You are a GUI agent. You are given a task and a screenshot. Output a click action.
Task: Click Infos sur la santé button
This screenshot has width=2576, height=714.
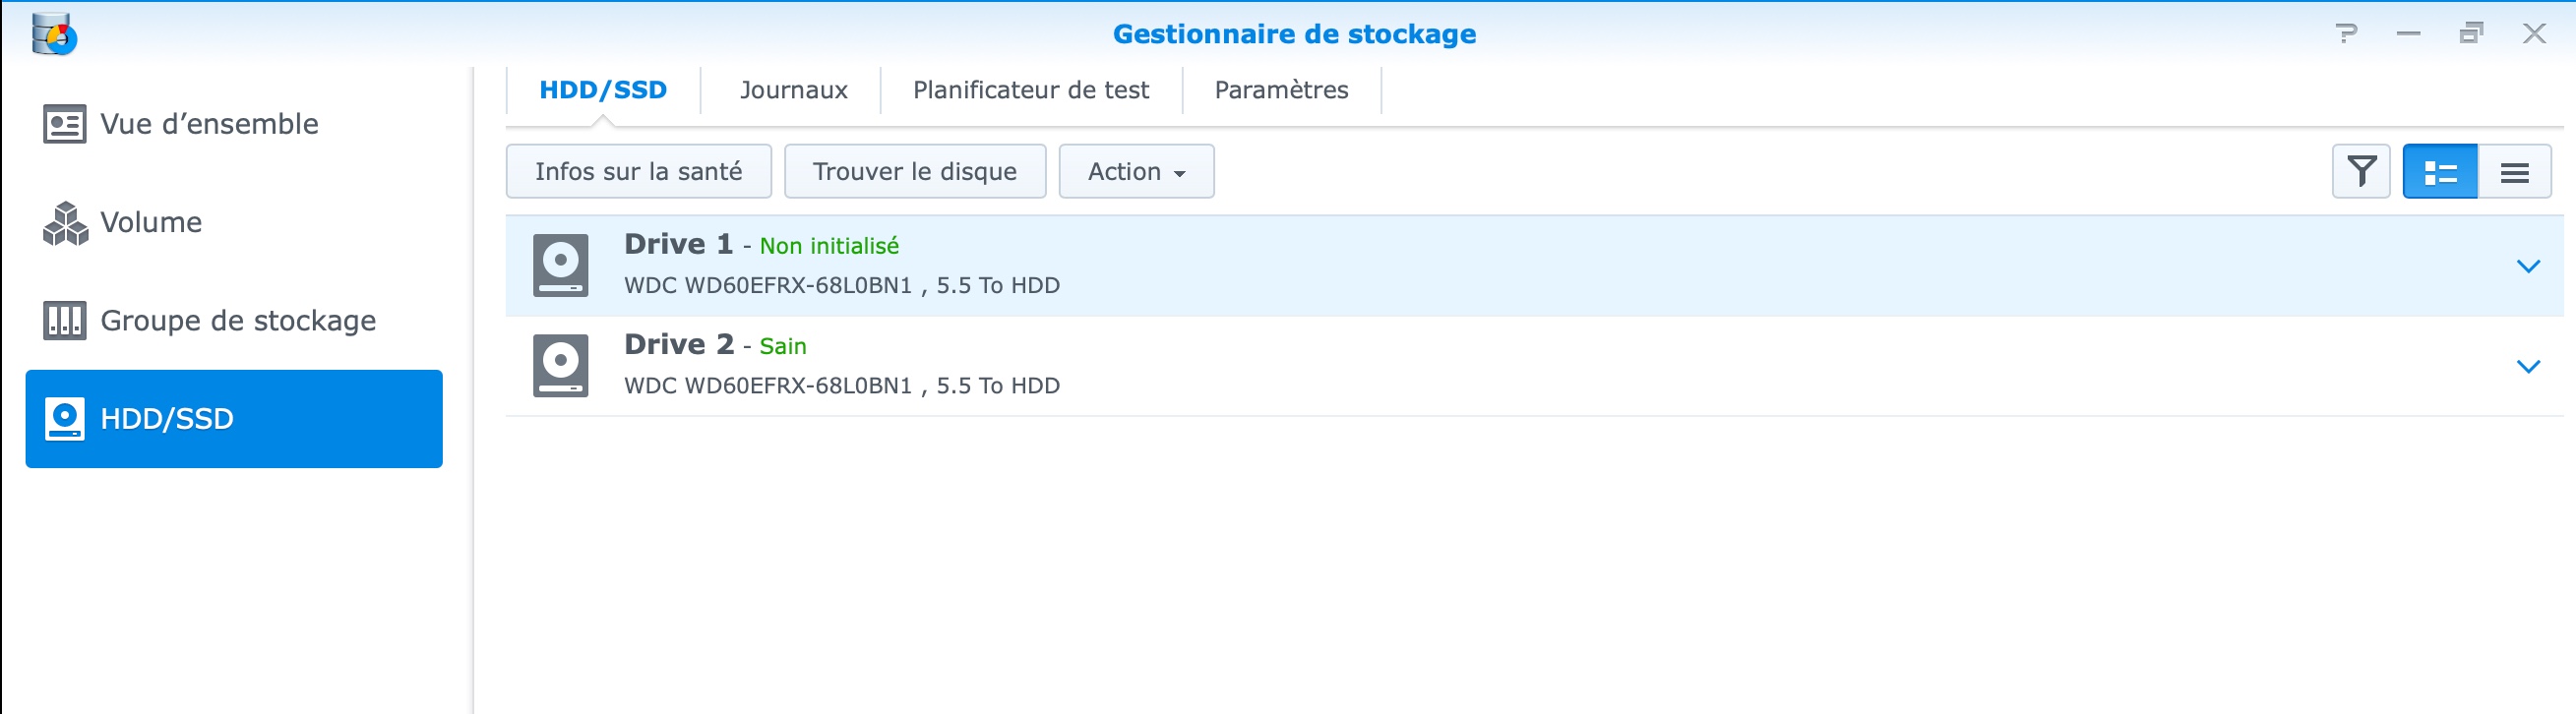pyautogui.click(x=638, y=172)
